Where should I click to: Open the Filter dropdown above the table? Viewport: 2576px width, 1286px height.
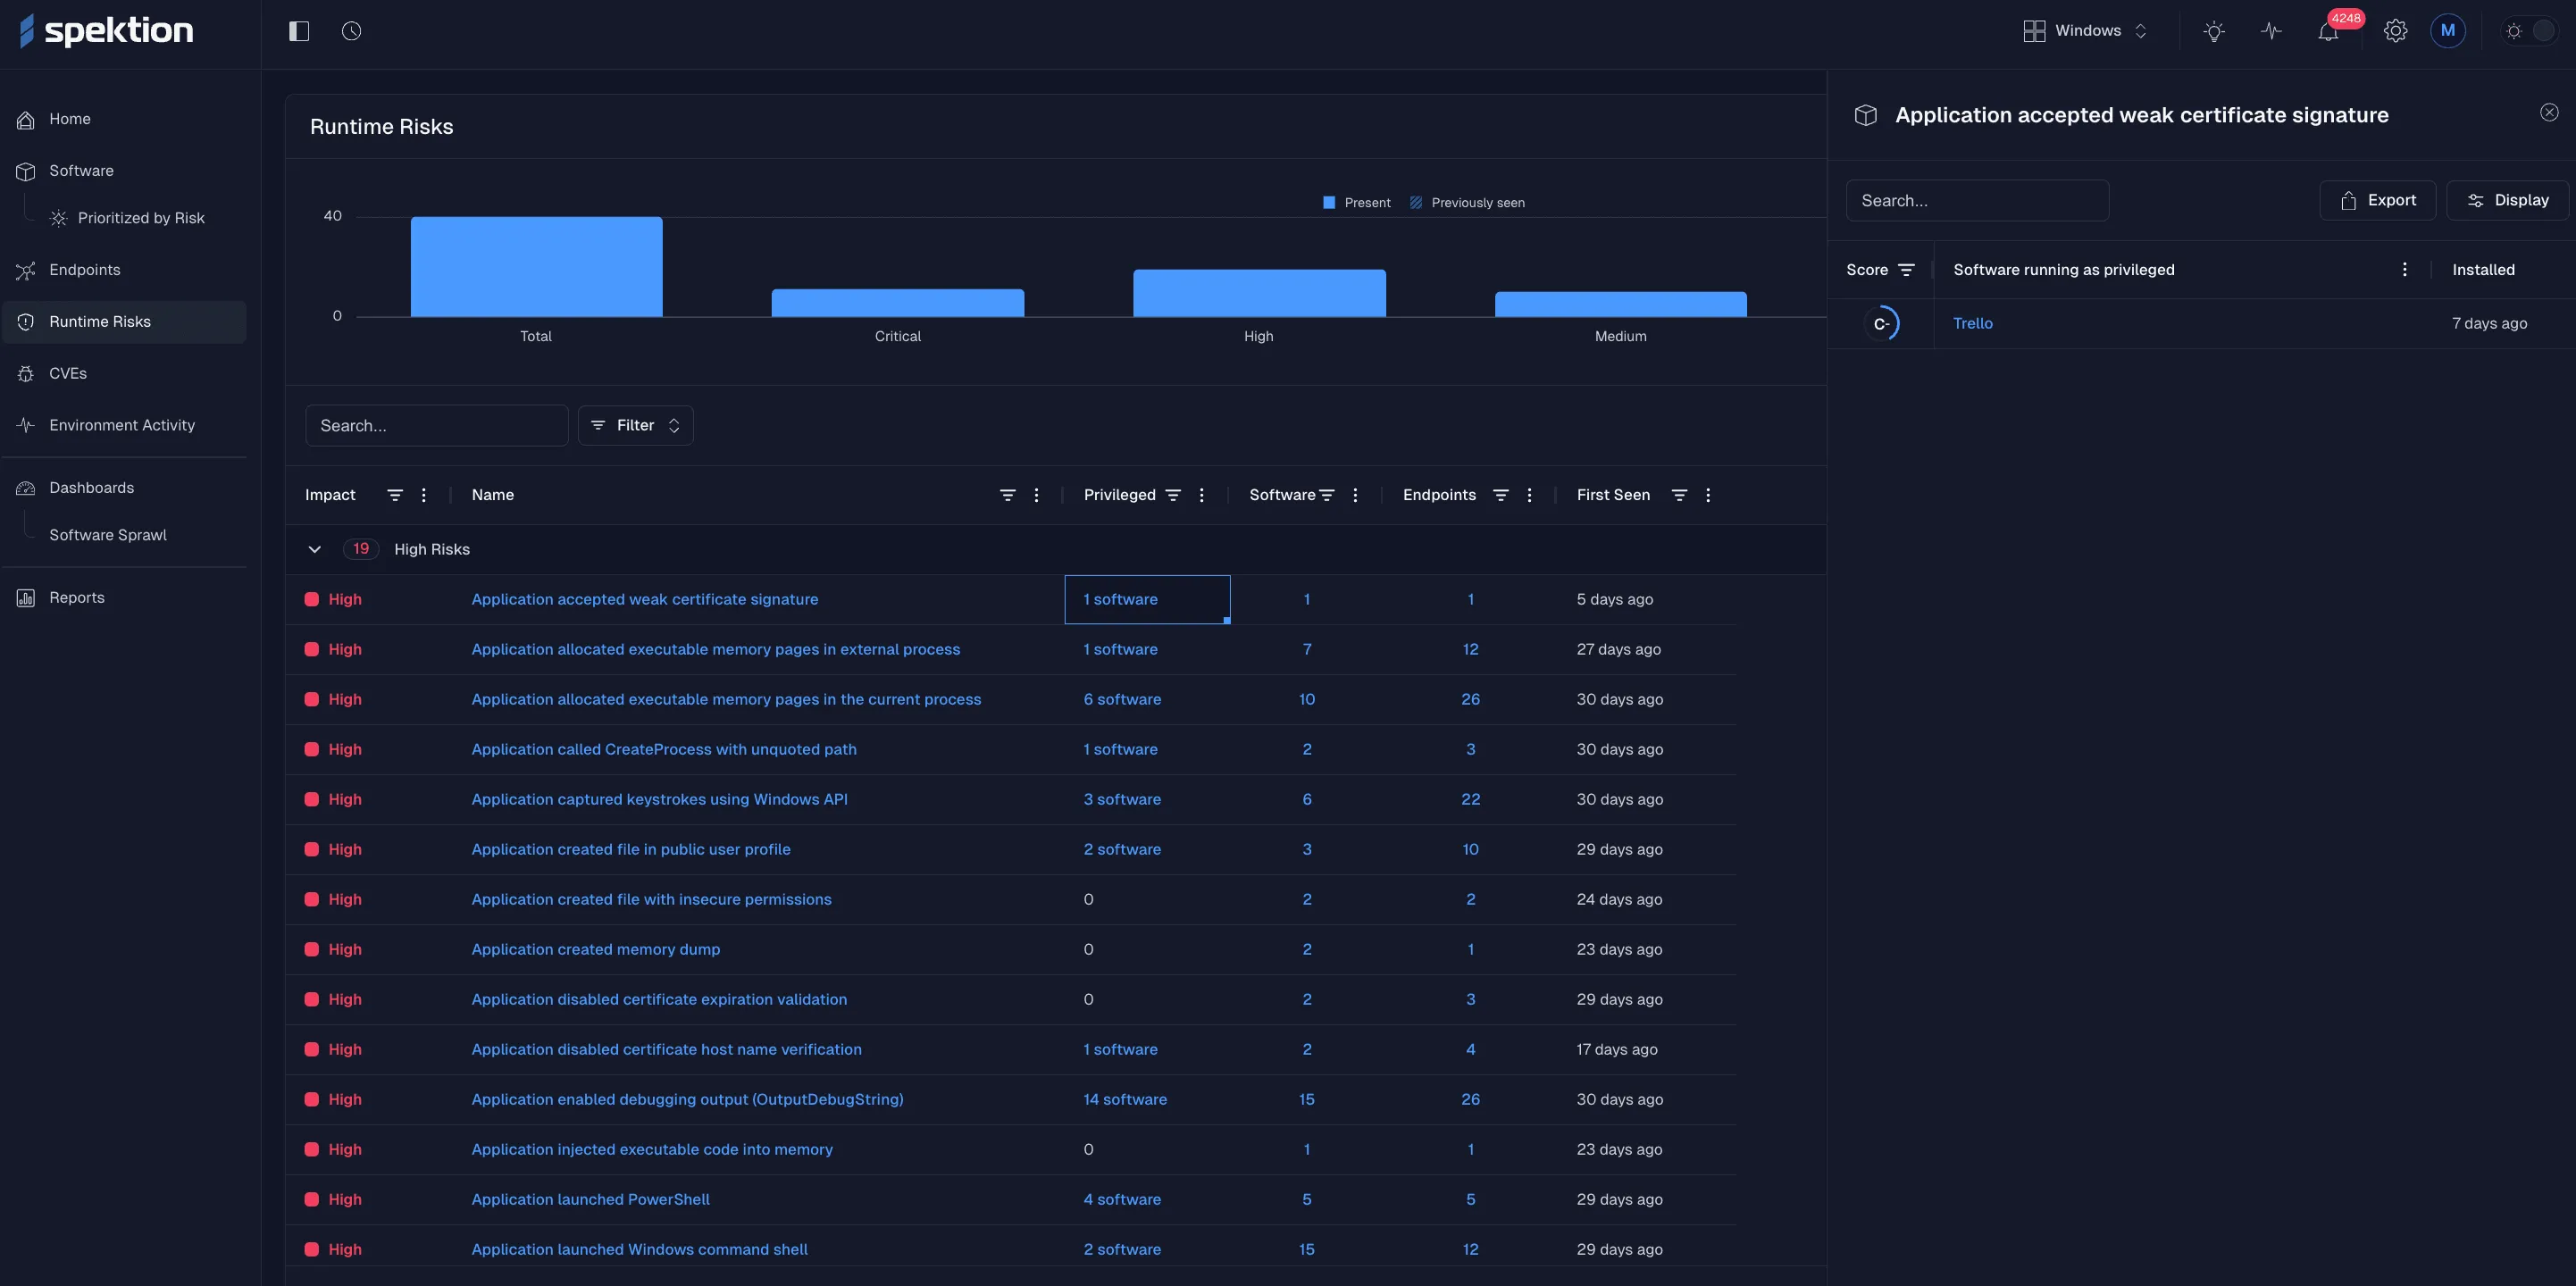point(634,425)
